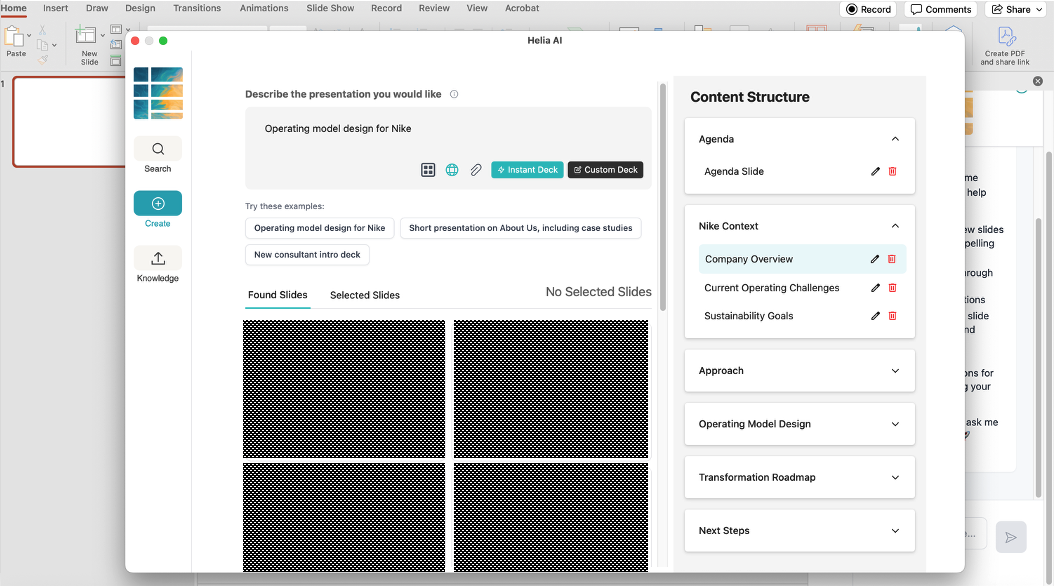Click the Helia AI vertical scrollbar
The image size is (1054, 586).
[x=663, y=198]
